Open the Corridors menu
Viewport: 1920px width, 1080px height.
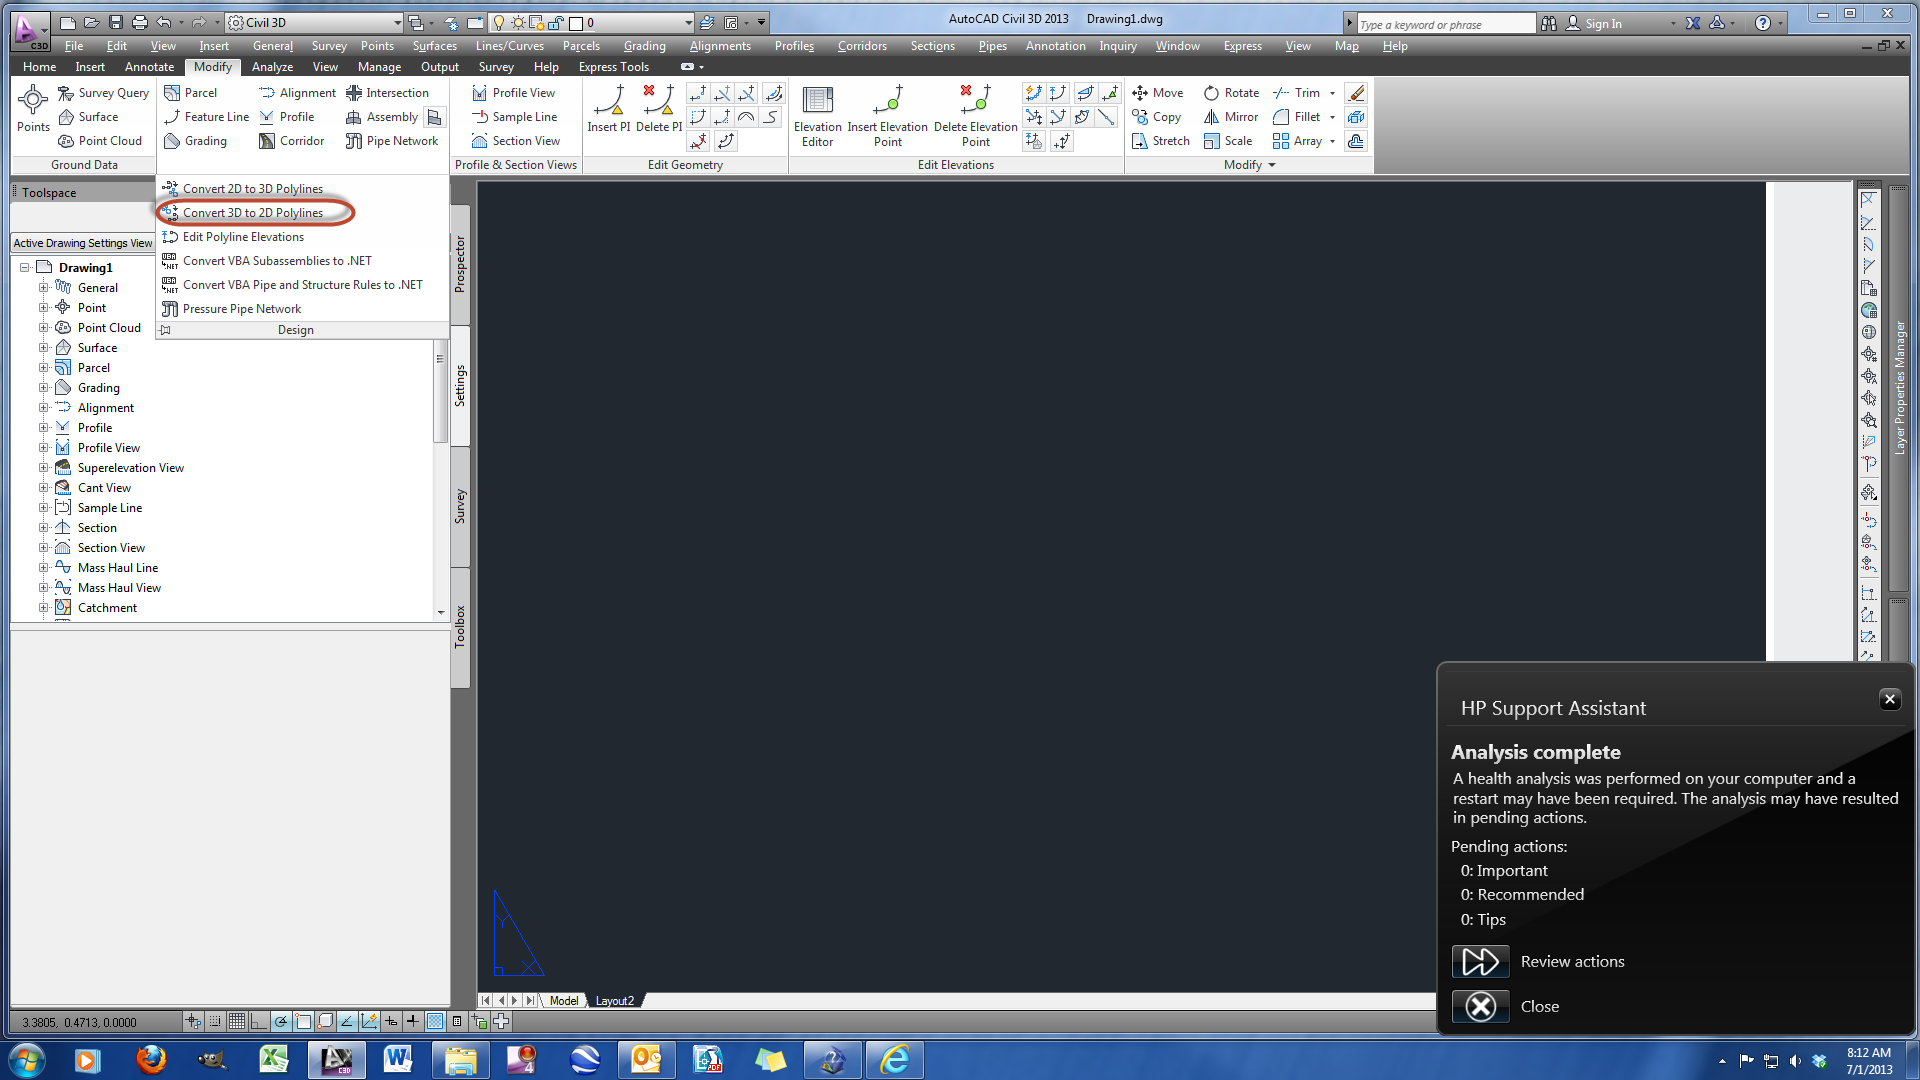[862, 46]
